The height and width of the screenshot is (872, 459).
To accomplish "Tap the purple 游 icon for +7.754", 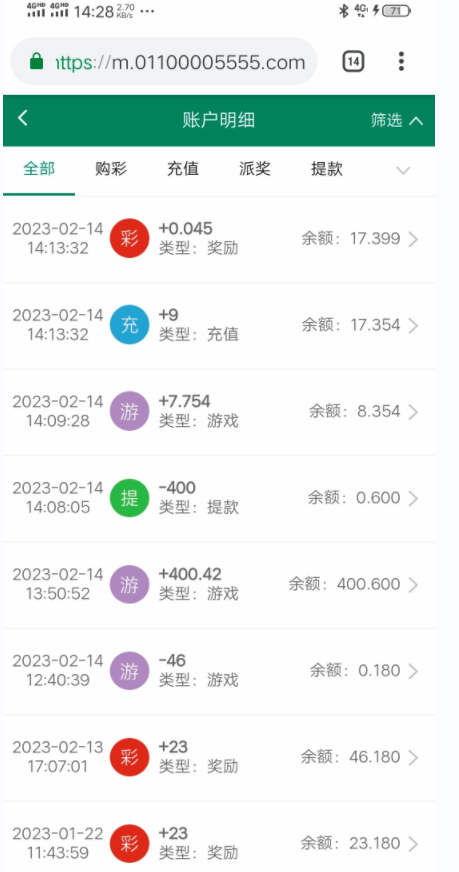I will pos(129,411).
